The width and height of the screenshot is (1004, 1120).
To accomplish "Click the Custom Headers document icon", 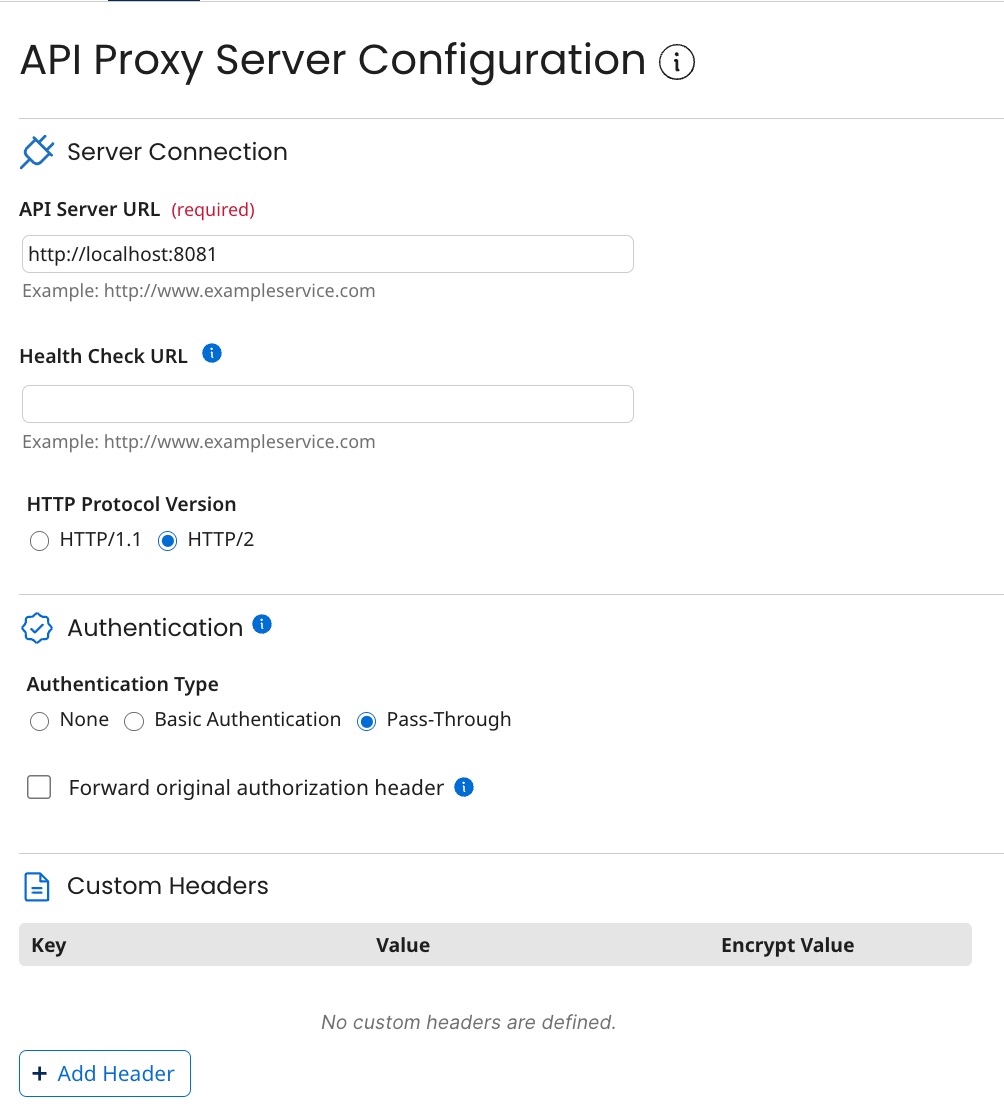I will [x=37, y=886].
